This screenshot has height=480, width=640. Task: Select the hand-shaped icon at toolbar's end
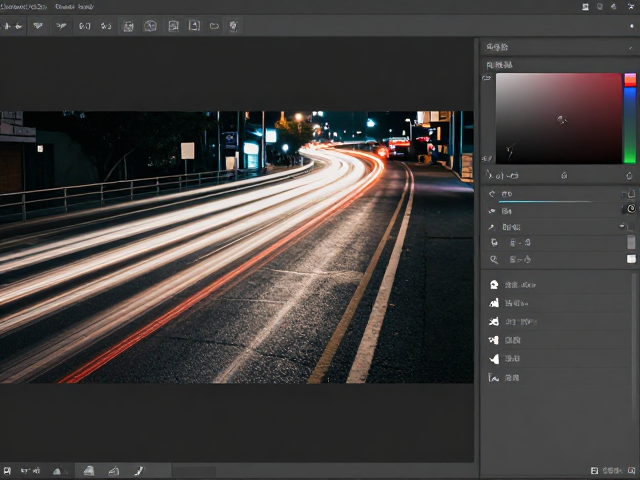tap(233, 26)
